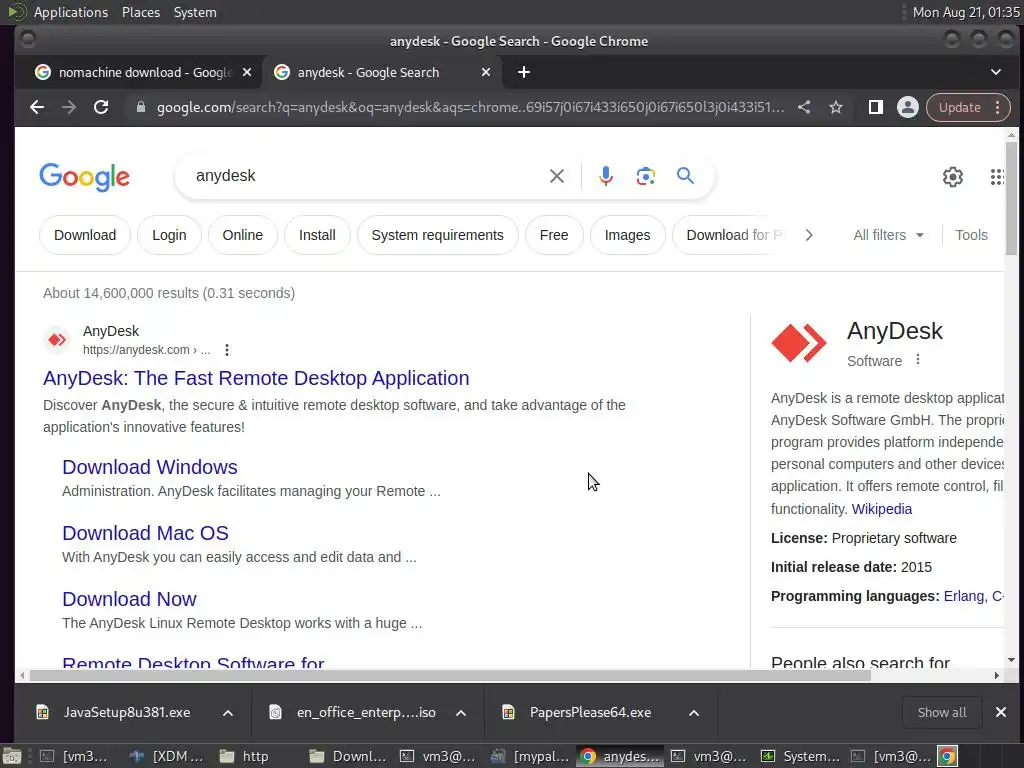
Task: Open the tab search dropdown arrow
Action: click(x=996, y=72)
